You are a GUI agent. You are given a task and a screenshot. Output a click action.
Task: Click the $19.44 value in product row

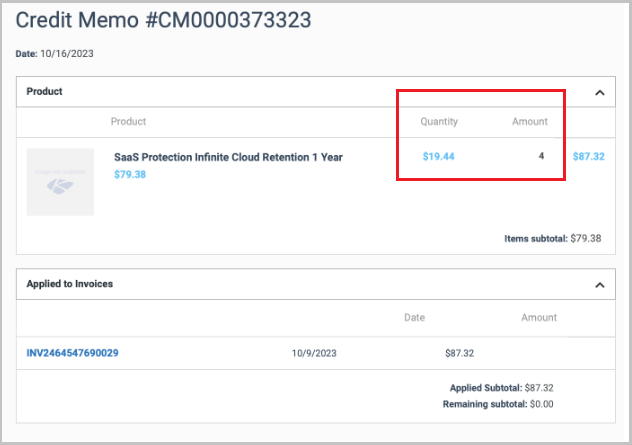pos(438,157)
